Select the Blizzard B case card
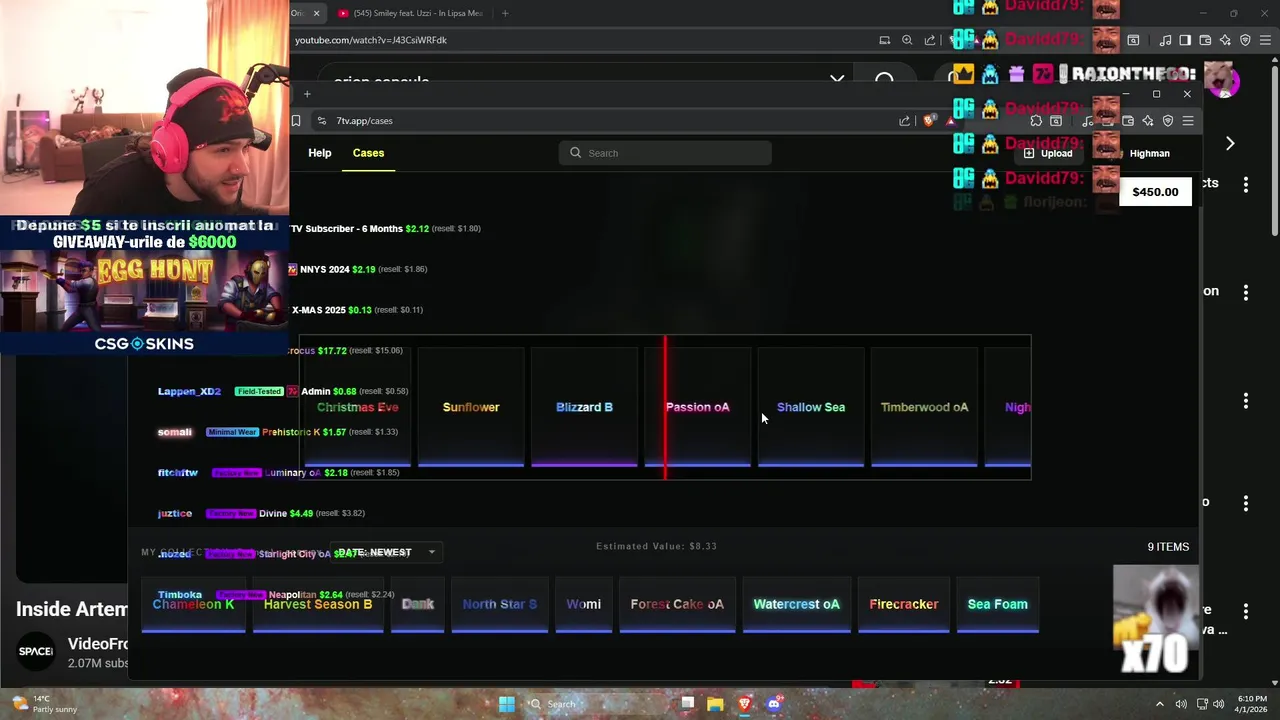The height and width of the screenshot is (720, 1280). click(x=584, y=407)
